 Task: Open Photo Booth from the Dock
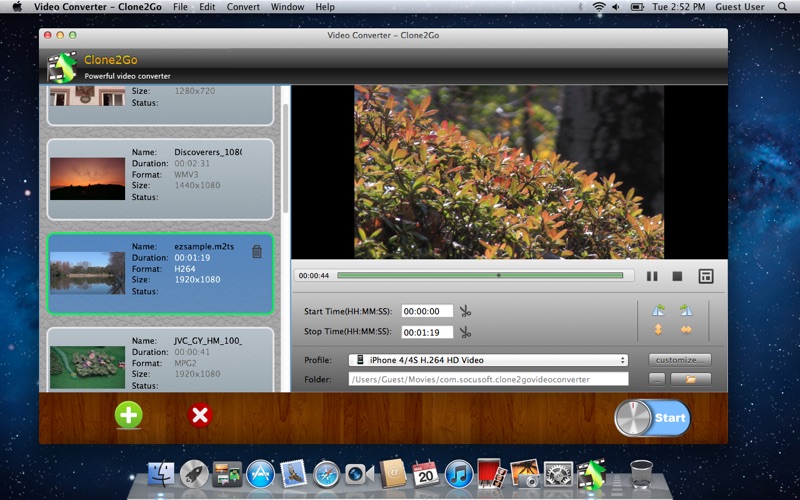[492, 472]
